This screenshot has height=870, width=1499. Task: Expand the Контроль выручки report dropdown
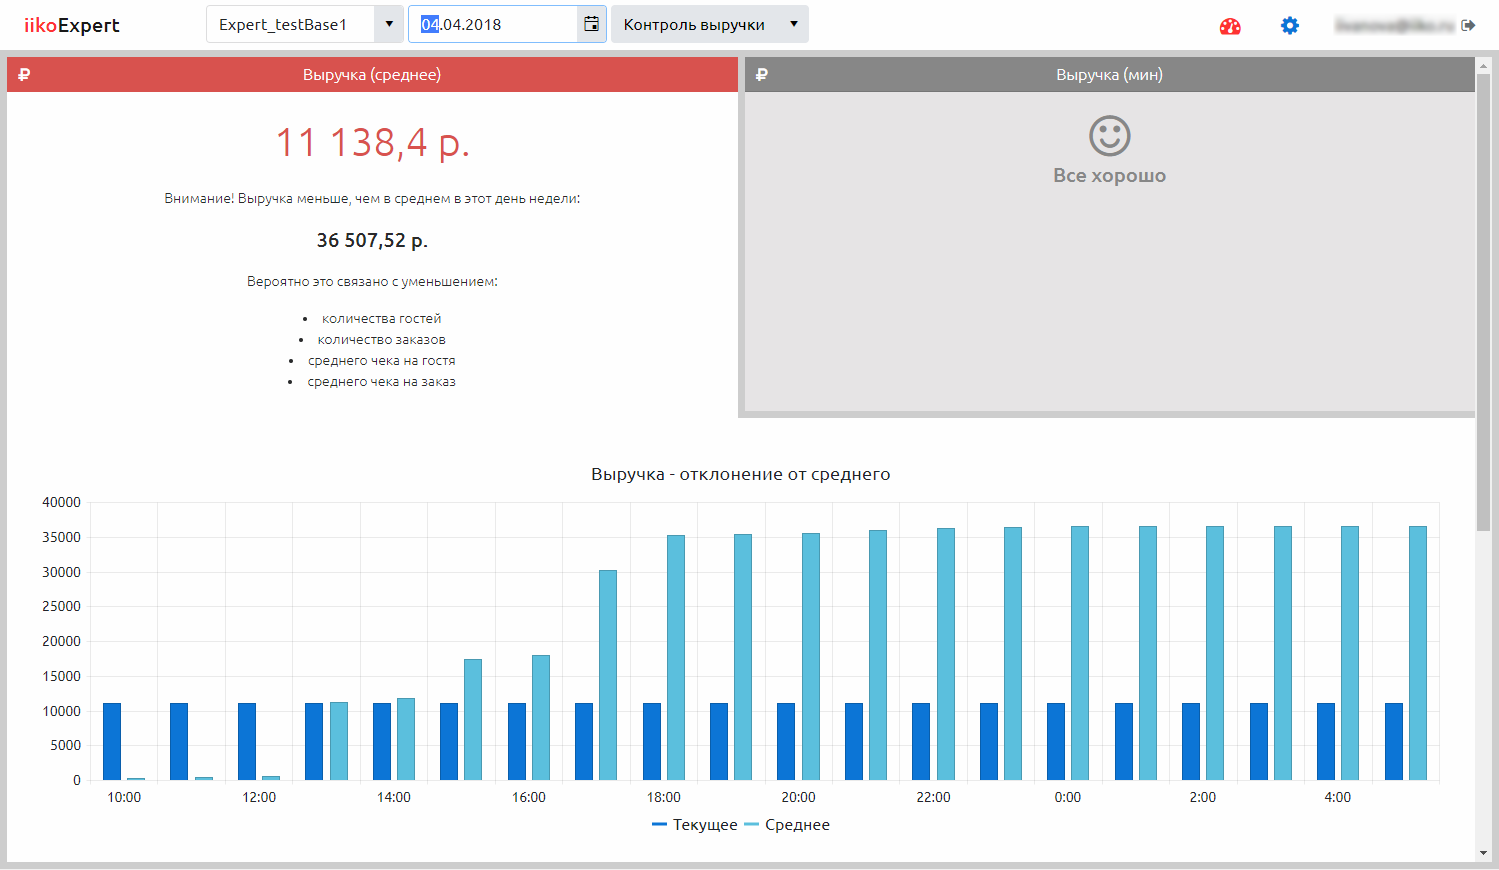click(709, 24)
